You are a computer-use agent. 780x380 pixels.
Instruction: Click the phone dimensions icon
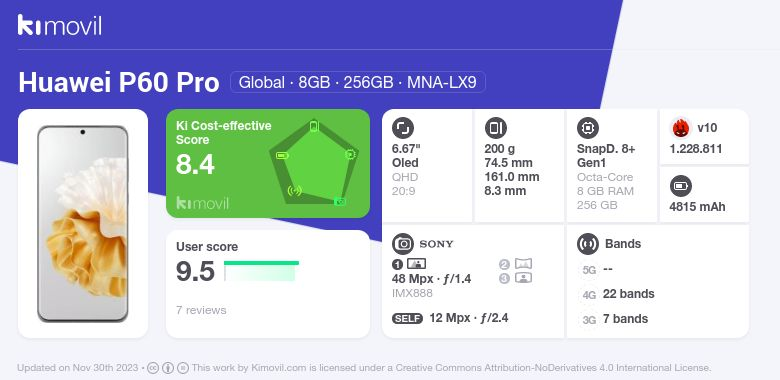495,128
